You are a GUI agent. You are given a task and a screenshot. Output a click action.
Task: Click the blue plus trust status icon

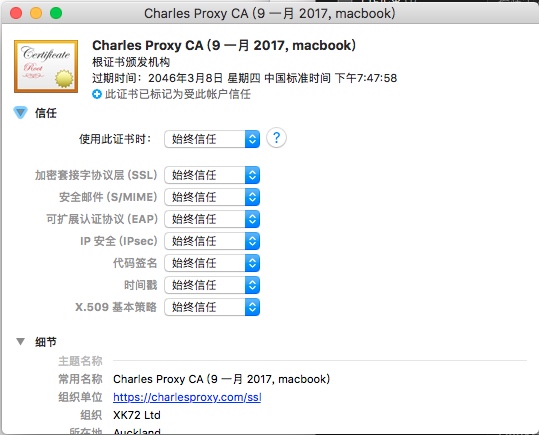point(97,94)
